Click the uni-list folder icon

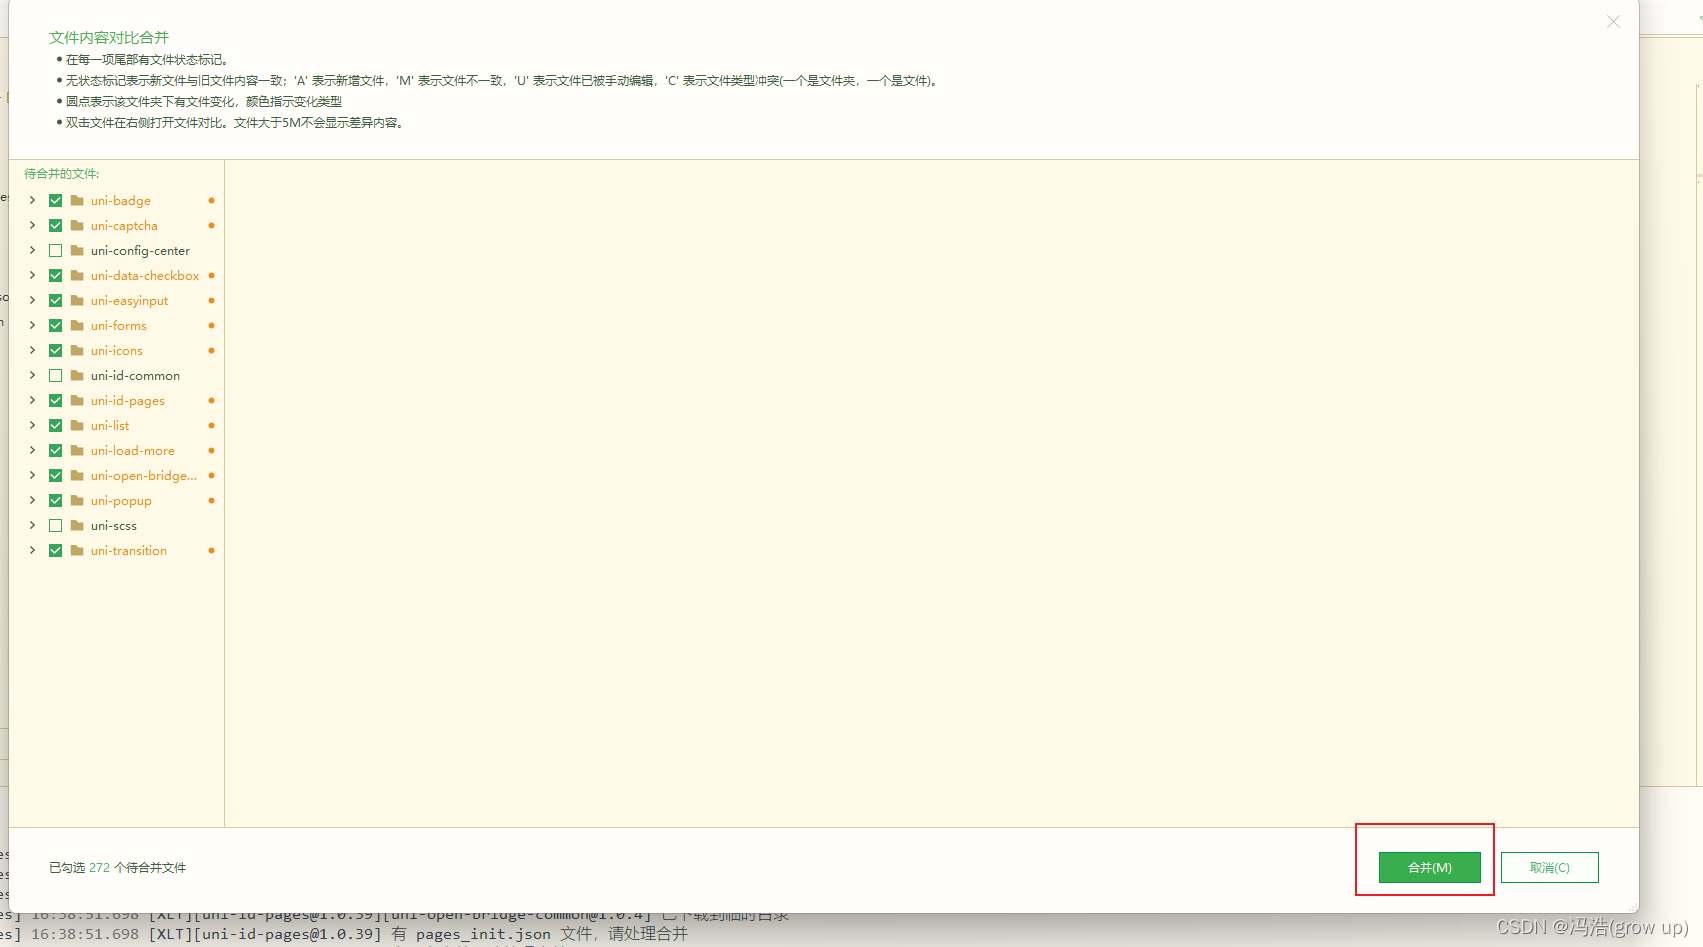77,425
